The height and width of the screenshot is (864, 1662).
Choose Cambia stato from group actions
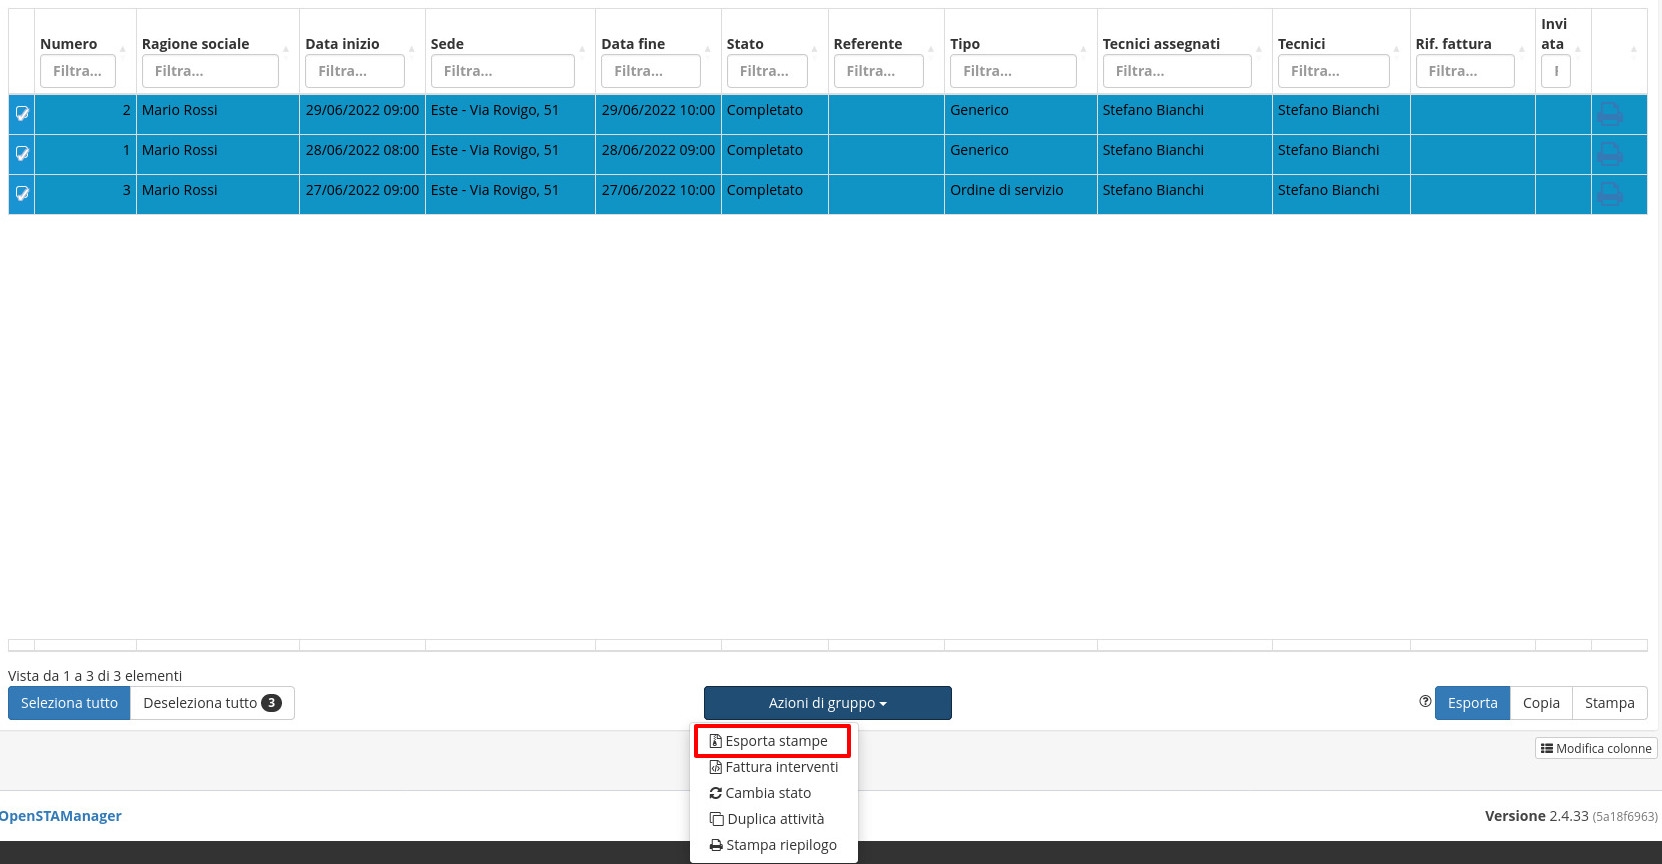(761, 793)
